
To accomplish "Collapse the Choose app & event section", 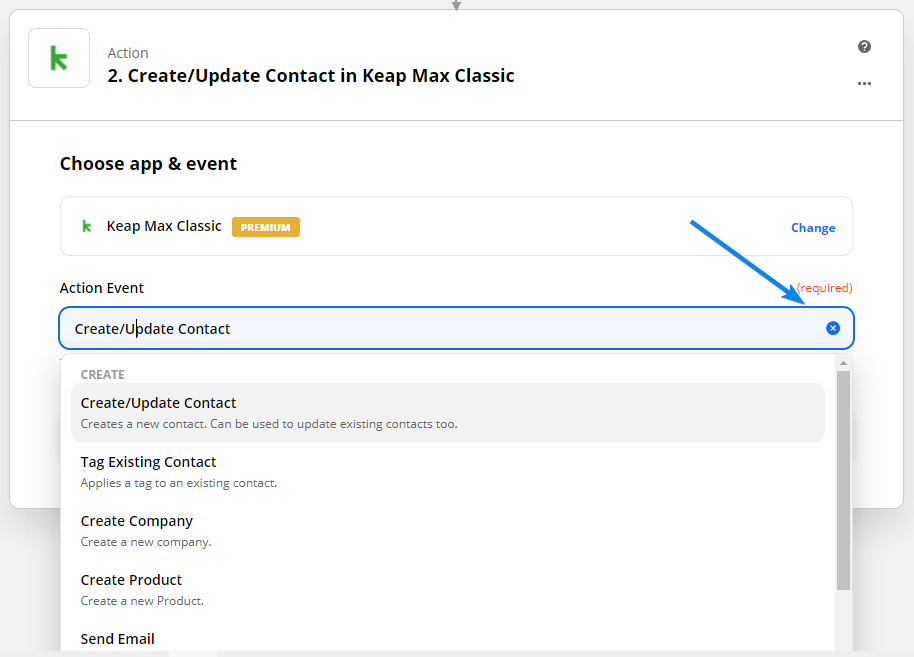I will tap(148, 164).
